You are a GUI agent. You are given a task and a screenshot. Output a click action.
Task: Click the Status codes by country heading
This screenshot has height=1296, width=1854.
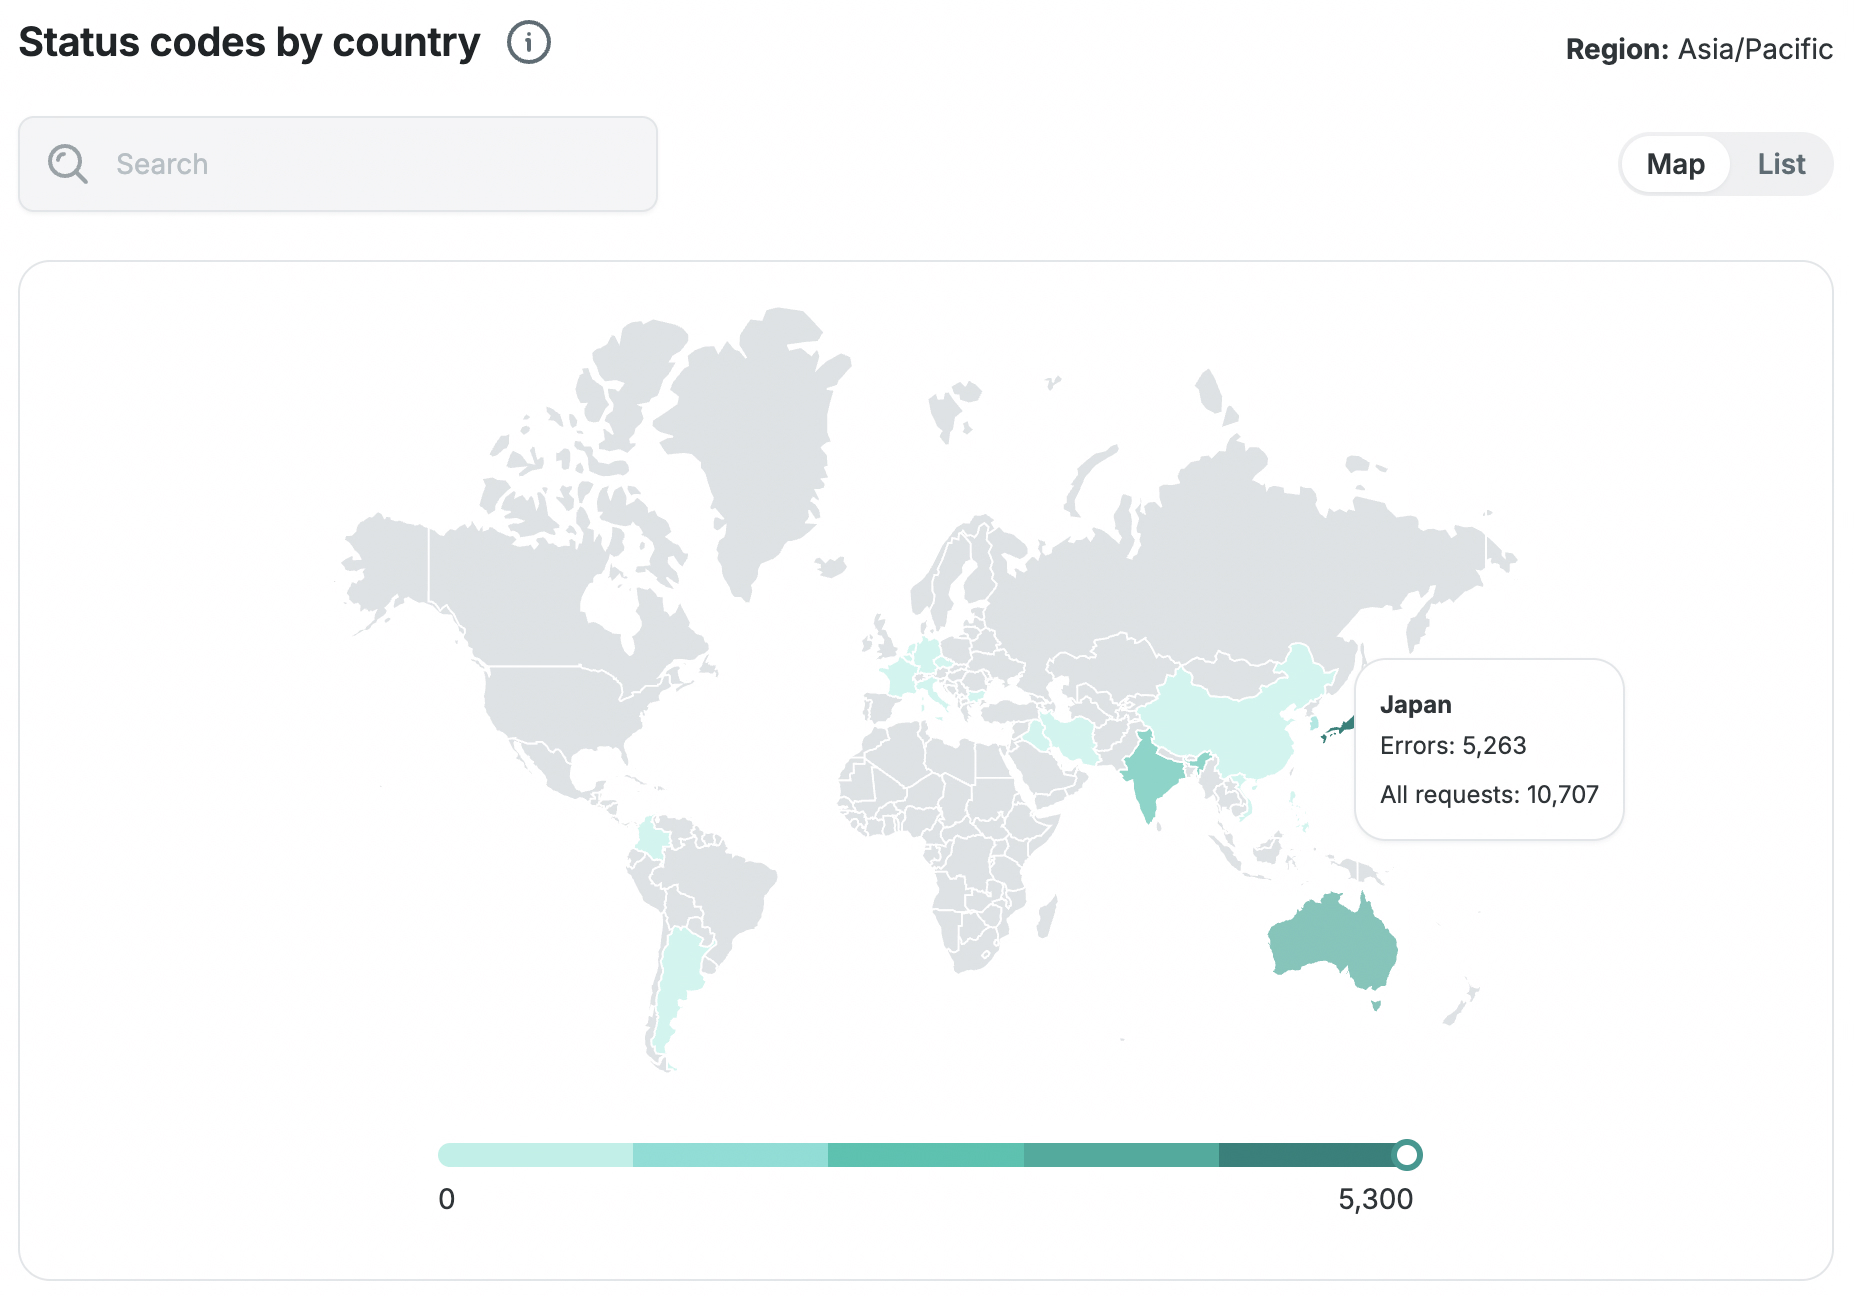coord(249,43)
